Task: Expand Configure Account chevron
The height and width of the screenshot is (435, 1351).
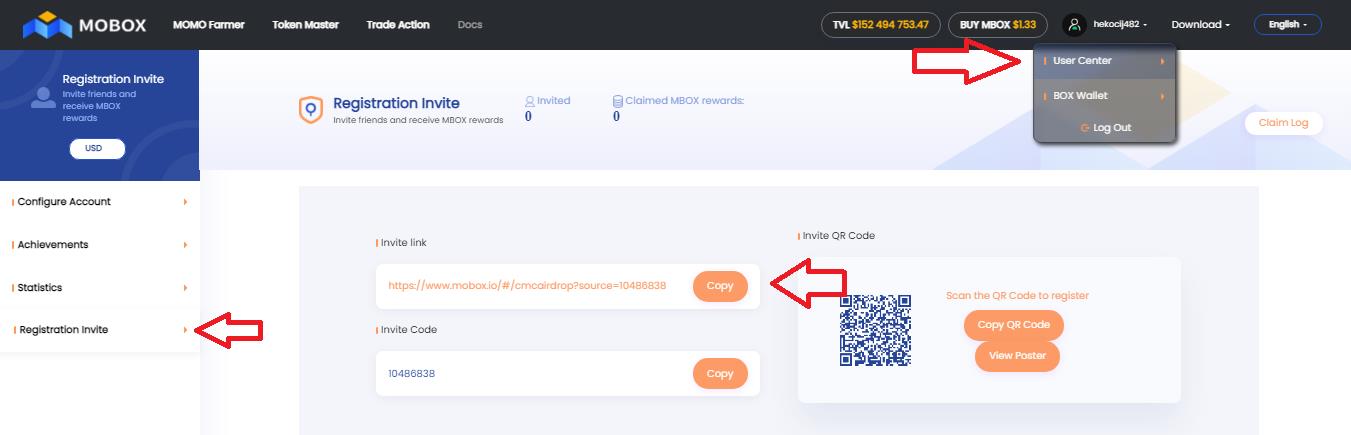Action: pos(185,202)
